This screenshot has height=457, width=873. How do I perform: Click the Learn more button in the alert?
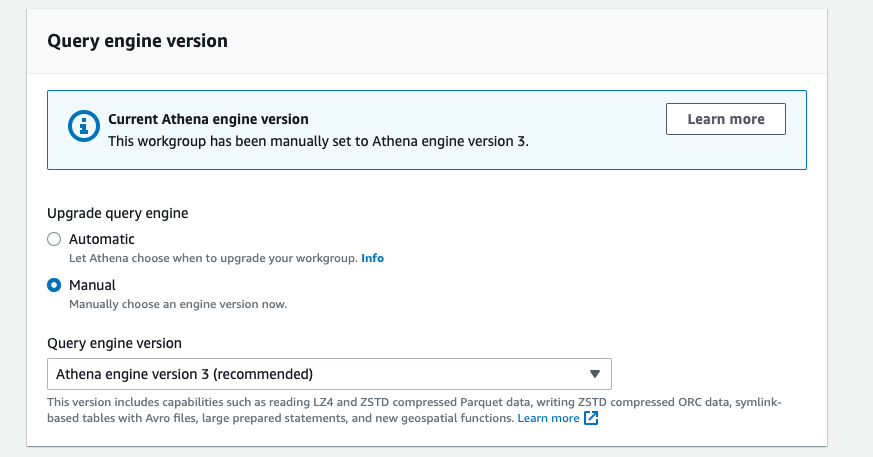(725, 119)
